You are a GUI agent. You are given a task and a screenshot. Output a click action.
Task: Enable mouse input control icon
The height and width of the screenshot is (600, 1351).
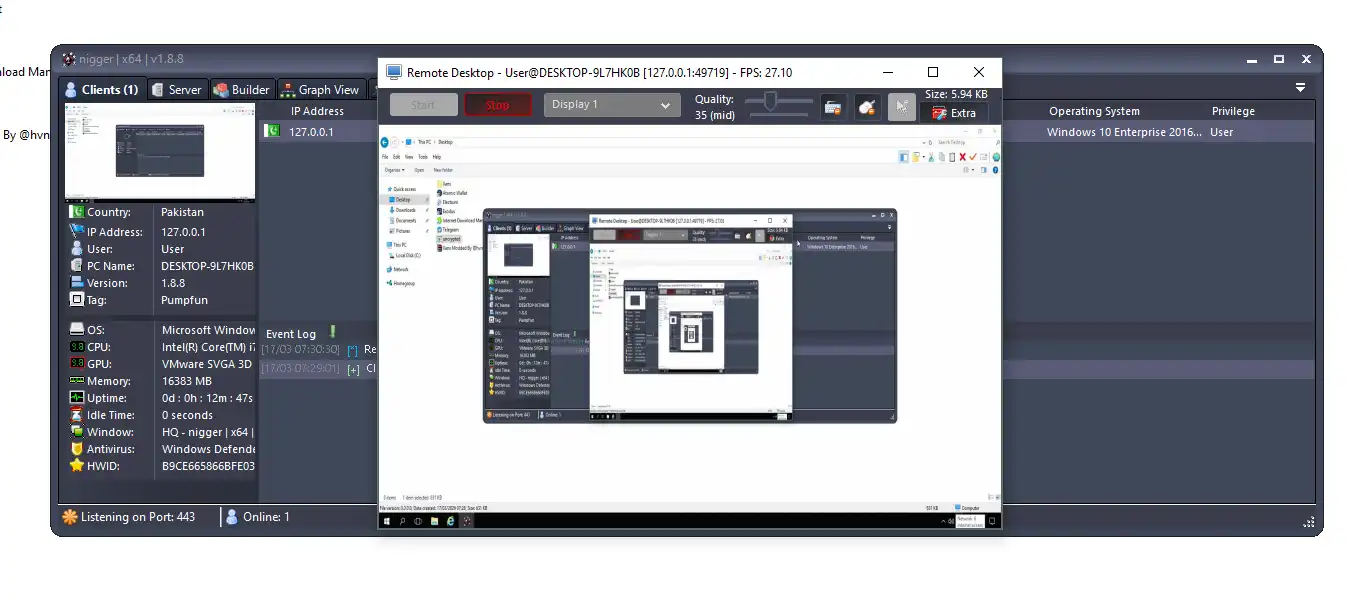coord(867,107)
